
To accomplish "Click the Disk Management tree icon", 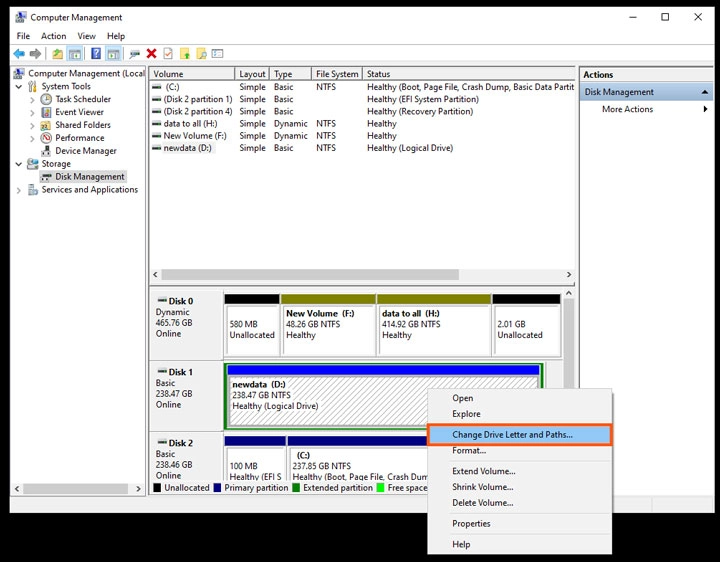I will pos(46,177).
